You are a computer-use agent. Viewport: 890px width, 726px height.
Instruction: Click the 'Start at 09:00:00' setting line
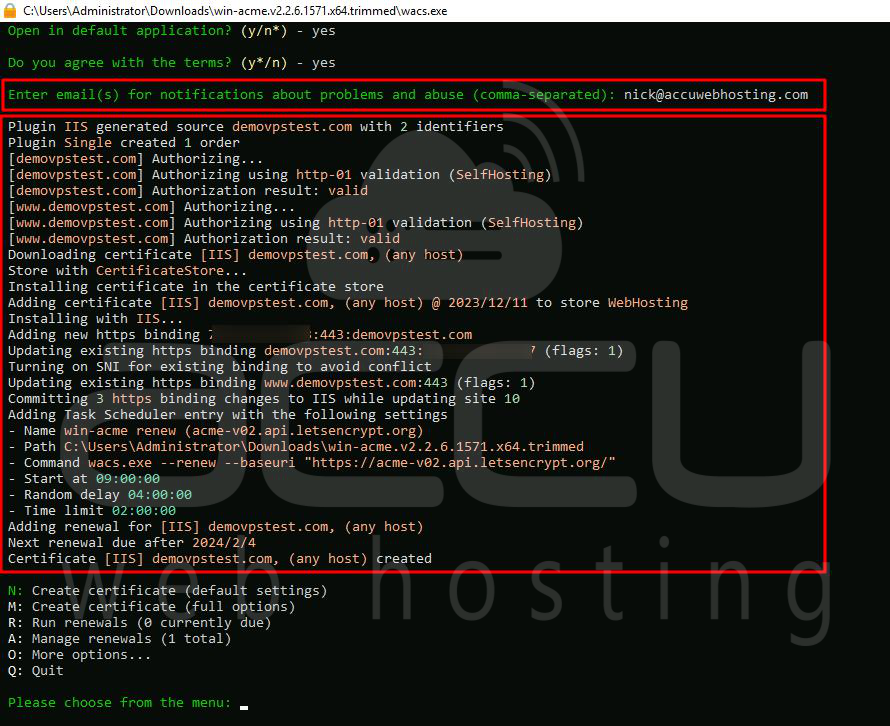point(83,479)
